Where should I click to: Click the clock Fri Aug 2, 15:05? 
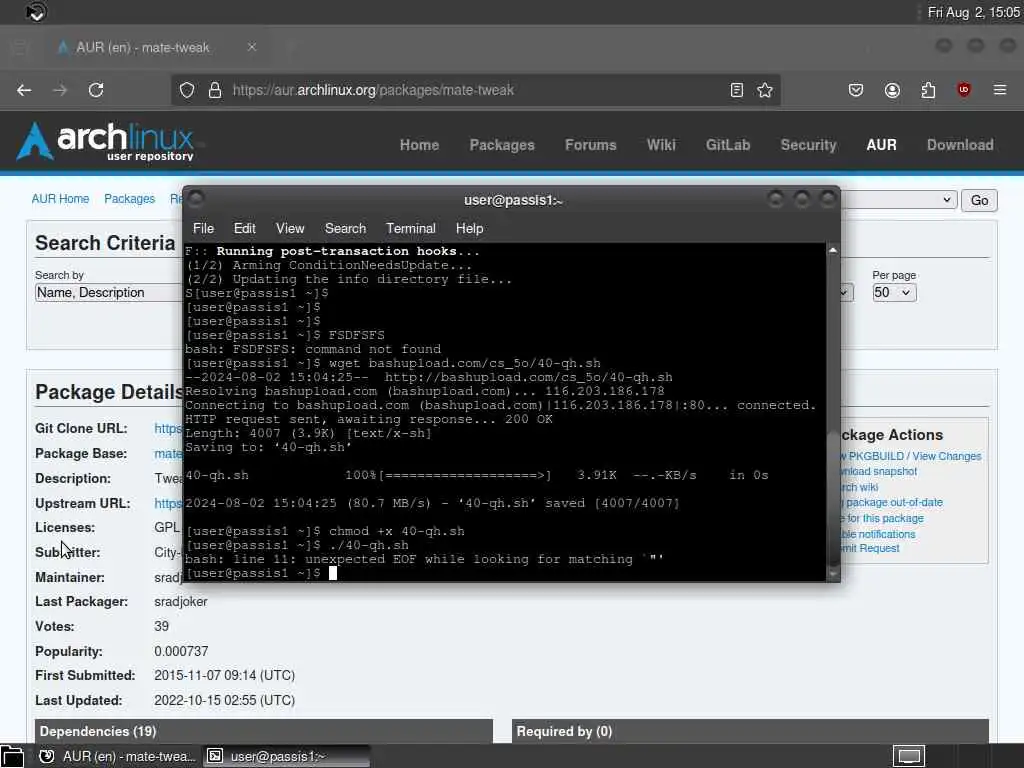[973, 12]
